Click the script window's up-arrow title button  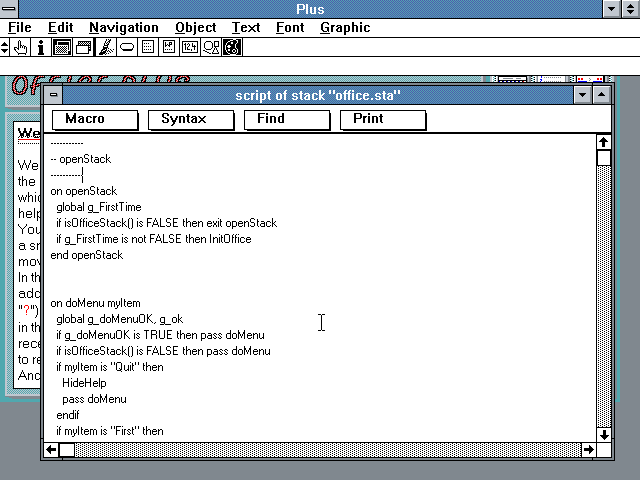click(602, 95)
